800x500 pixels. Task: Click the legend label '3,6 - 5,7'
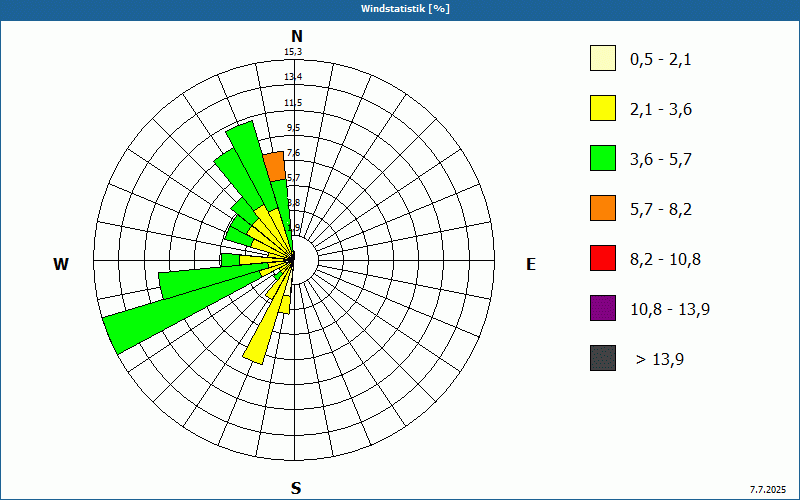click(661, 160)
